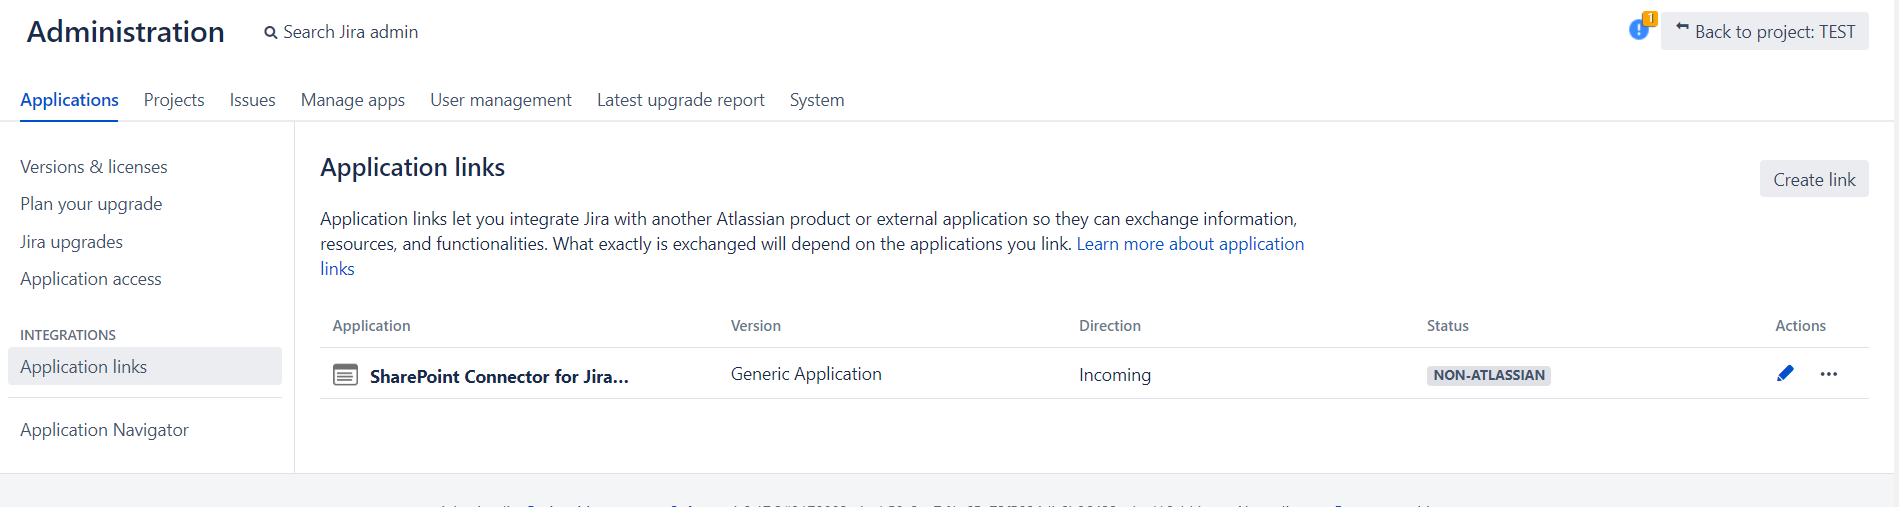
Task: Switch to the Issues tab
Action: [x=252, y=100]
